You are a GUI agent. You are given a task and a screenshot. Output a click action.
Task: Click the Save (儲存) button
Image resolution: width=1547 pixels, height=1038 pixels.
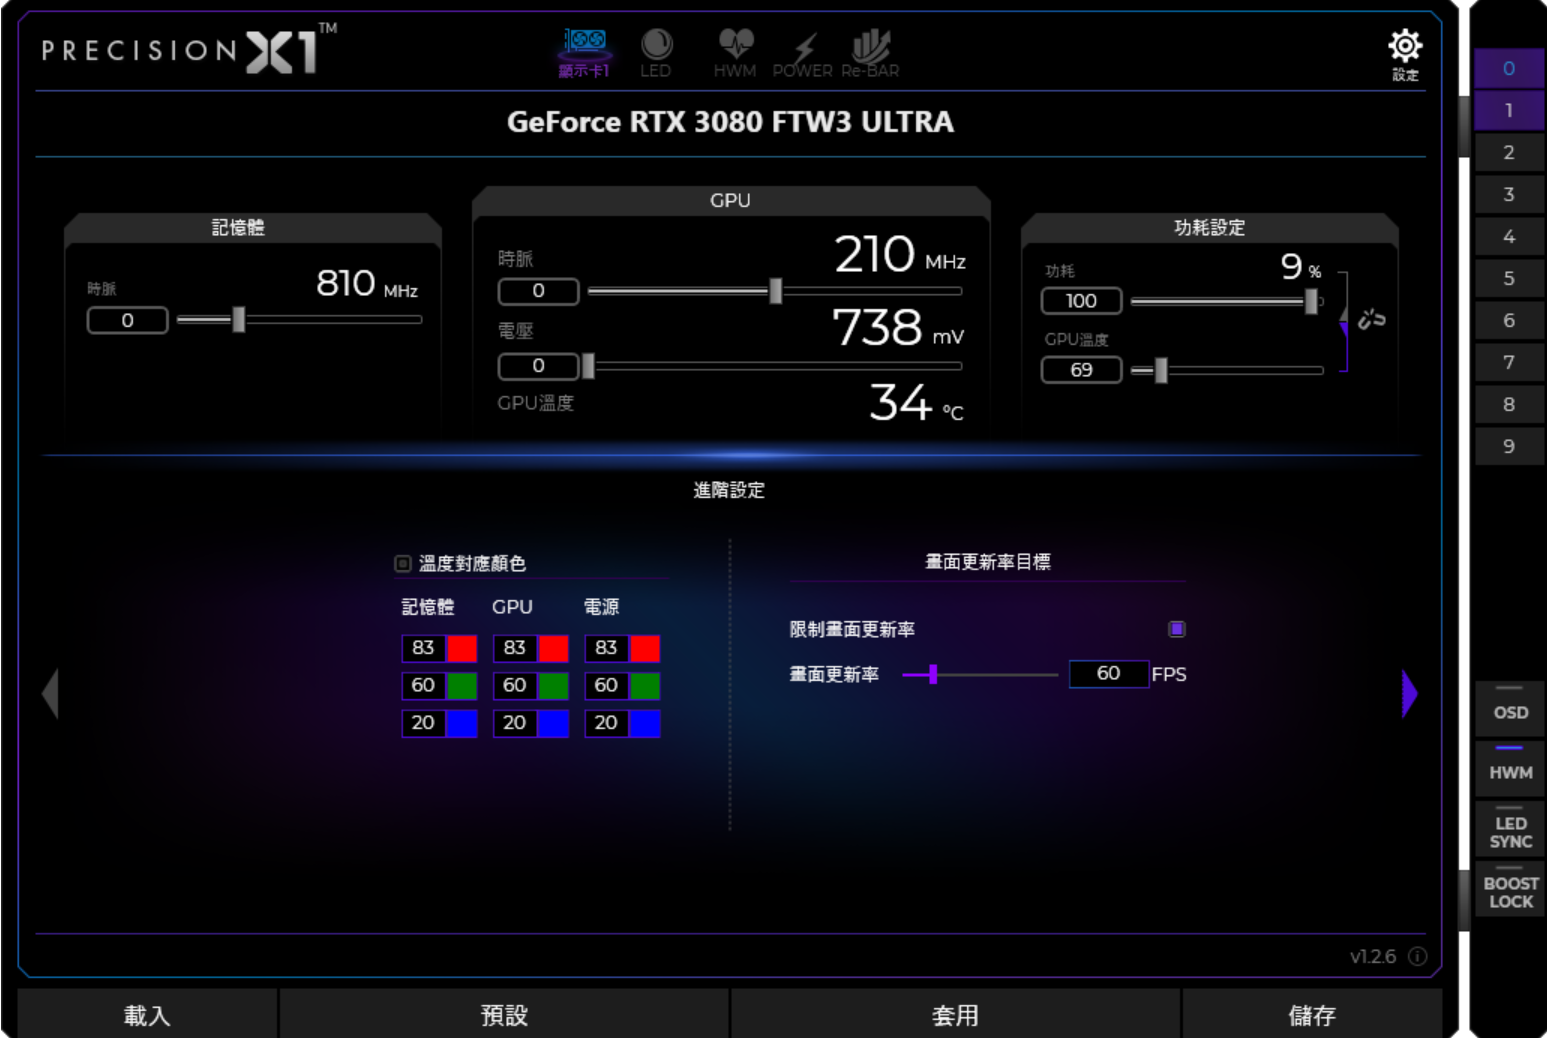[1312, 1014]
